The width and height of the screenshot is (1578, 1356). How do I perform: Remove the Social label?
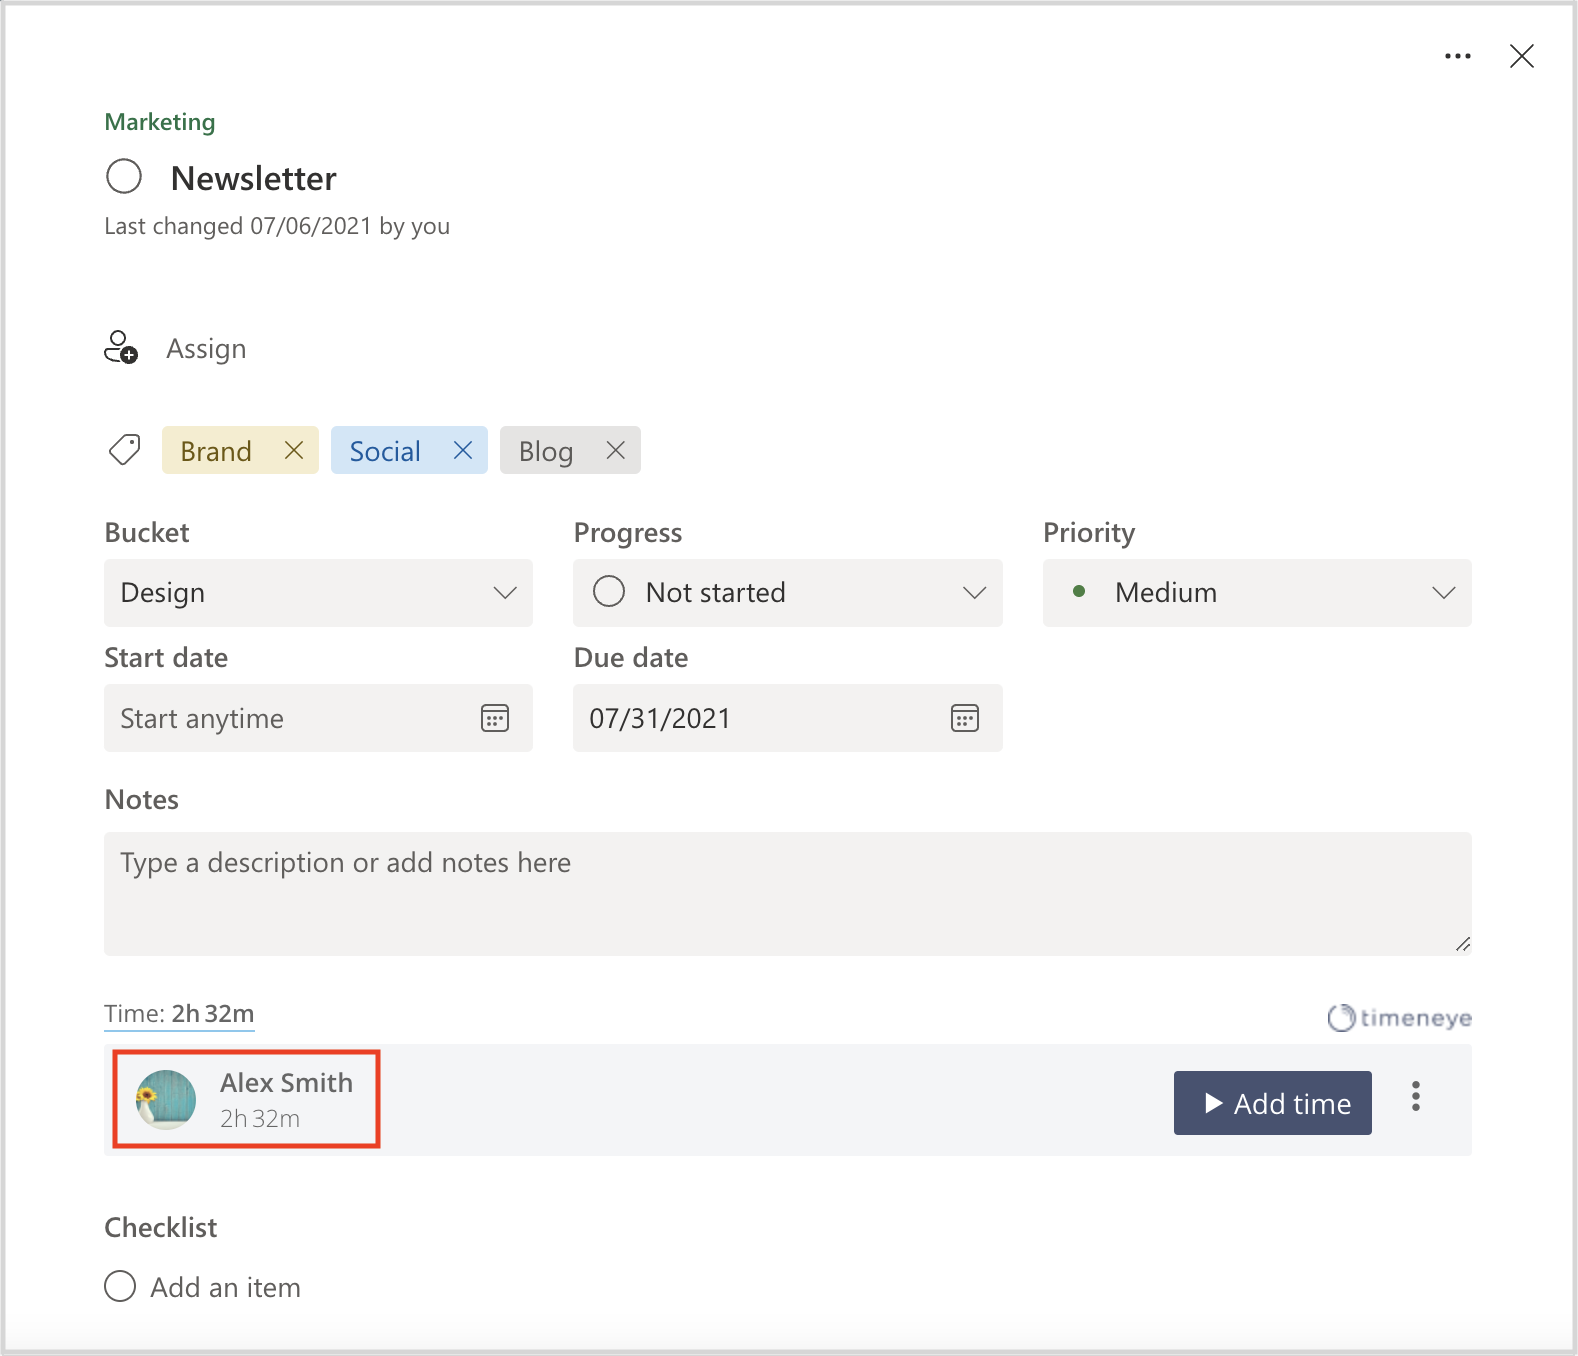(463, 450)
